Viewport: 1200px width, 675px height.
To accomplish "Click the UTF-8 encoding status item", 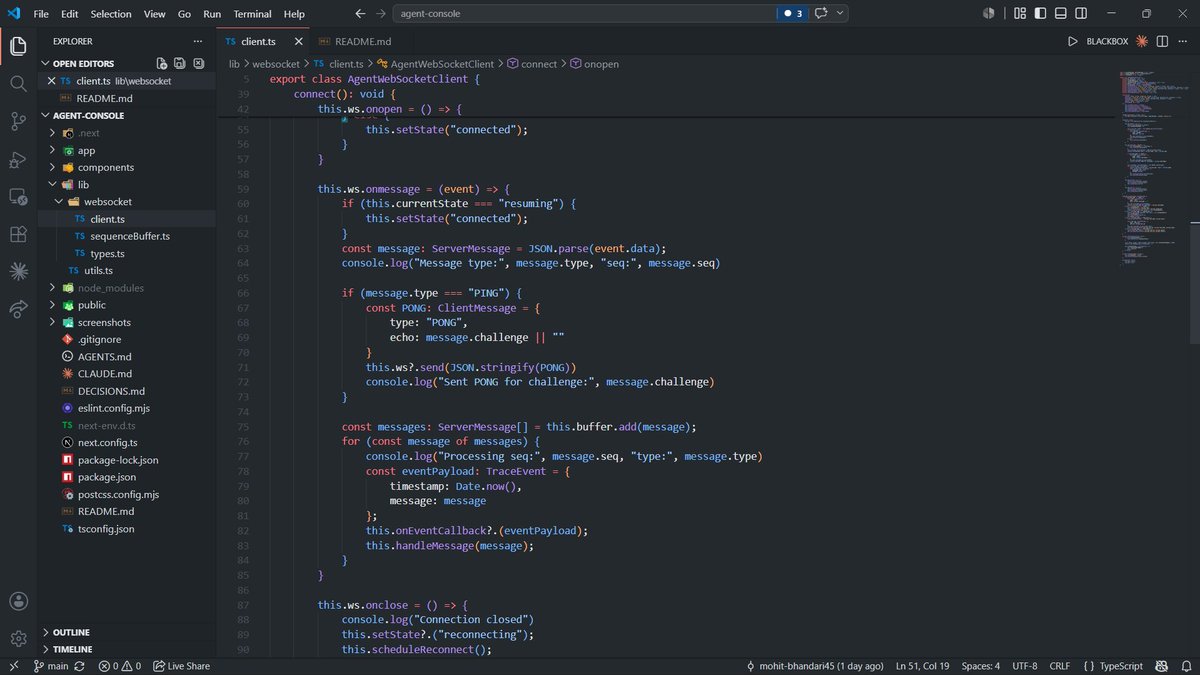I will click(1024, 666).
